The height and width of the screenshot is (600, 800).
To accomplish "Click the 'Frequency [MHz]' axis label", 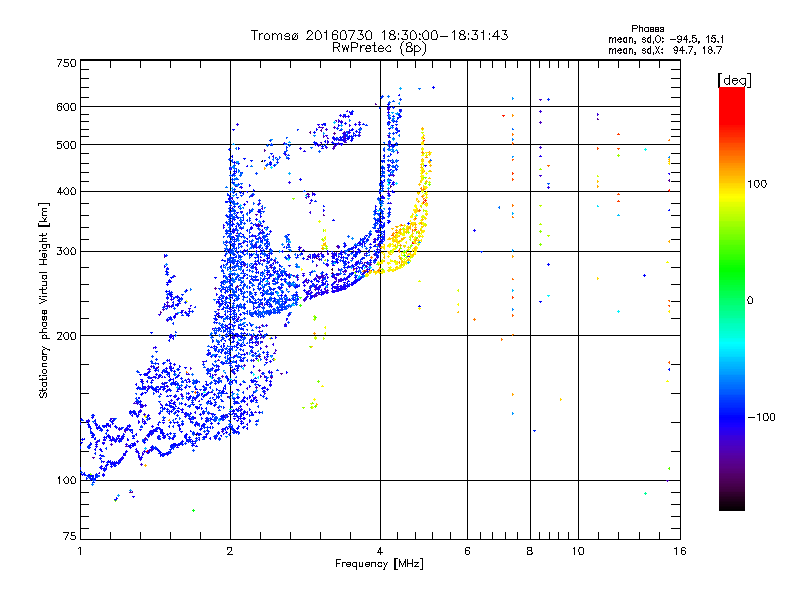I will [379, 564].
